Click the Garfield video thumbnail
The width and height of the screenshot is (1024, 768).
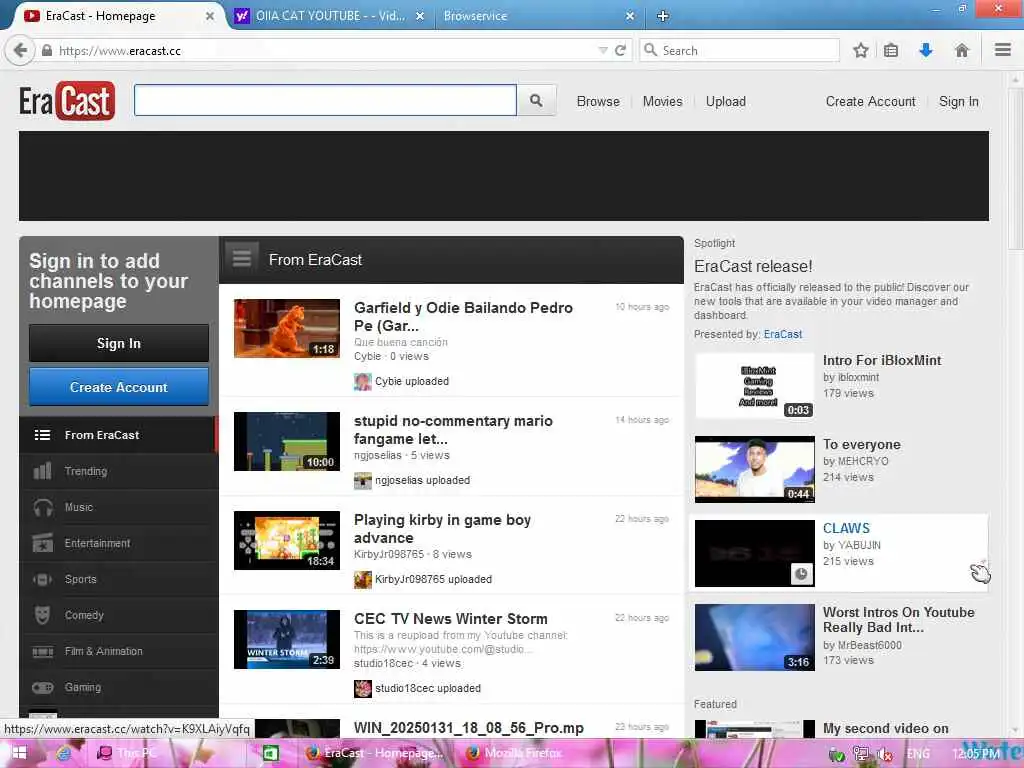(x=287, y=328)
